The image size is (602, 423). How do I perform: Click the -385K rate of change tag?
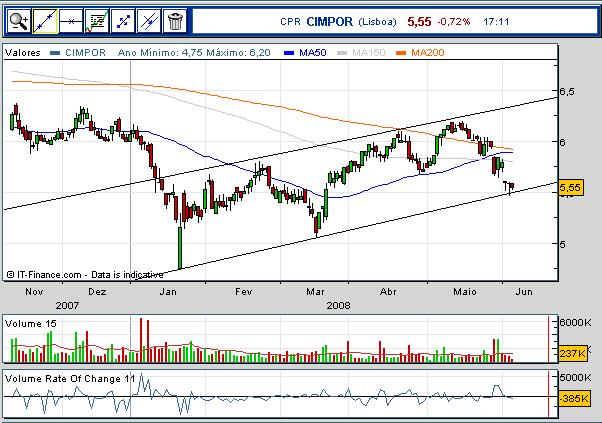pyautogui.click(x=573, y=398)
